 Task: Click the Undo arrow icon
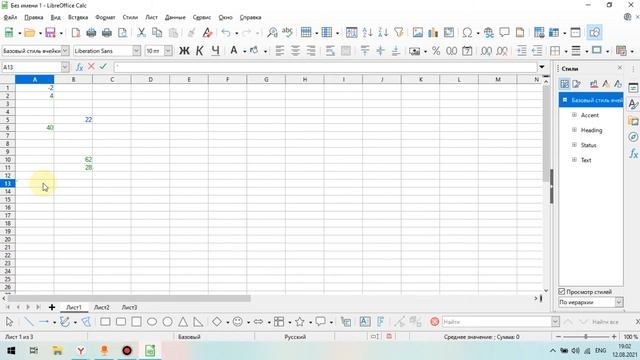point(226,33)
